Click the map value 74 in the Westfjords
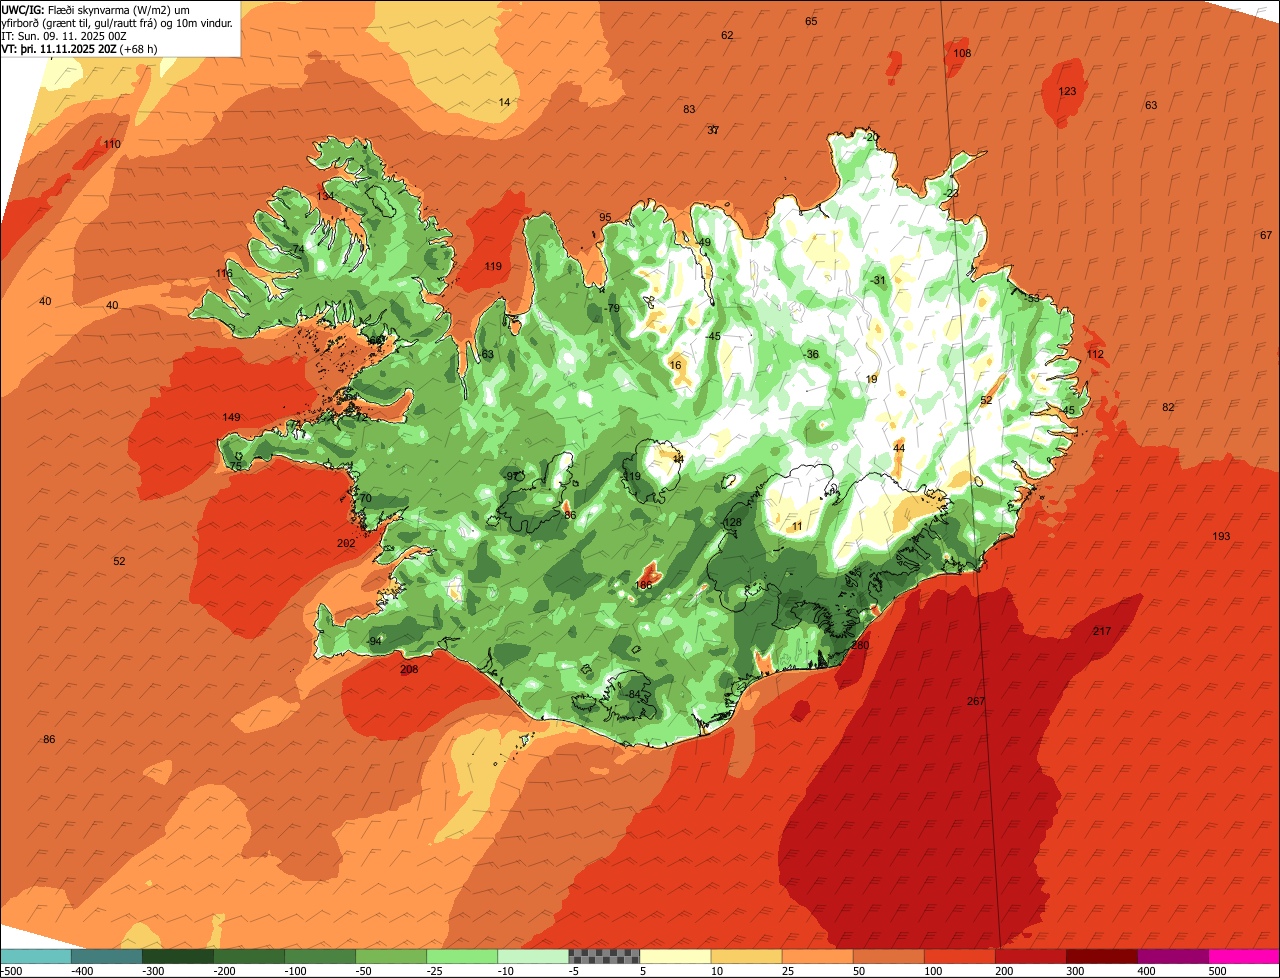 click(297, 249)
